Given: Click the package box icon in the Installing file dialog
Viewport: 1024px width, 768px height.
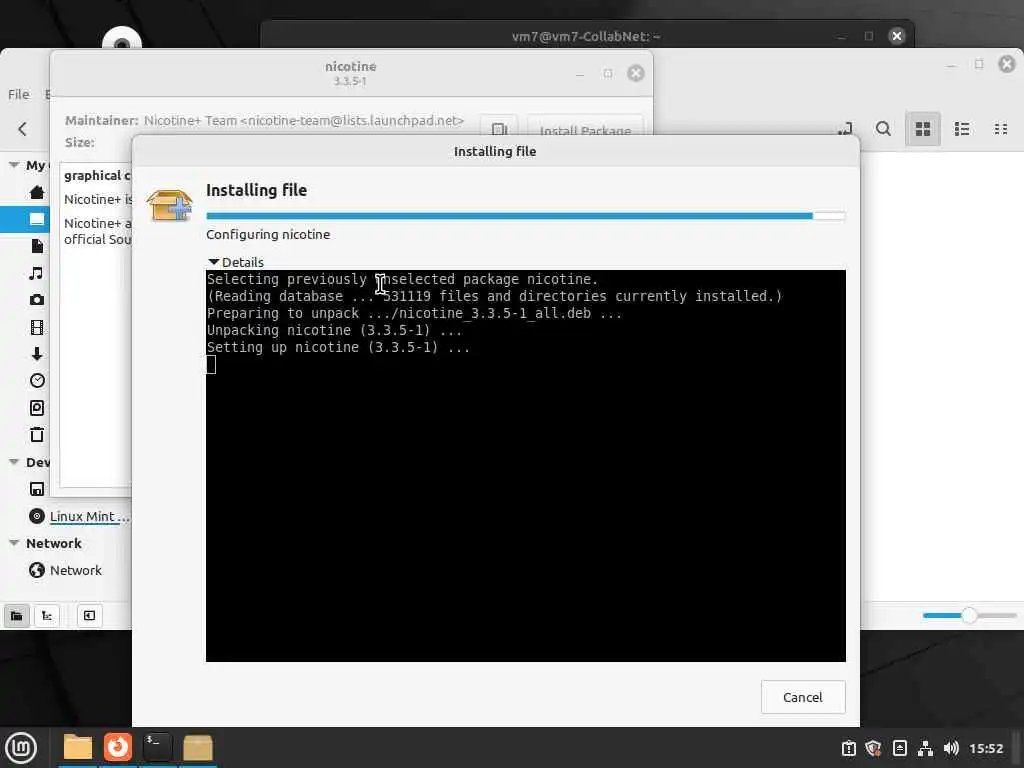Looking at the screenshot, I should pyautogui.click(x=169, y=204).
